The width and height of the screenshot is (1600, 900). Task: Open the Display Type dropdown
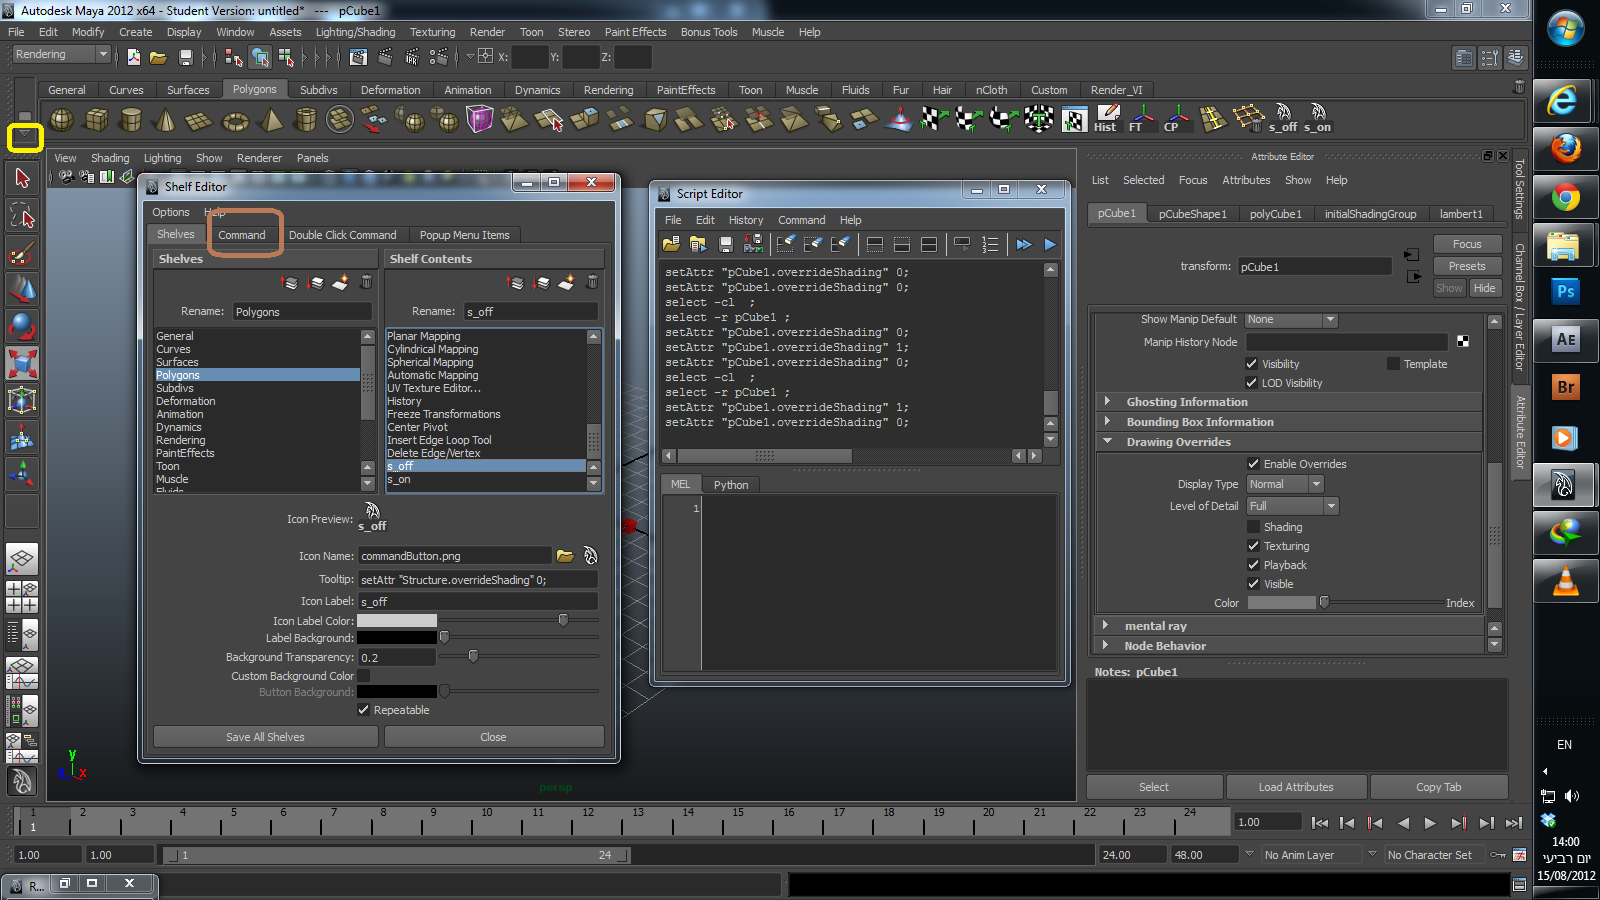coord(1285,484)
